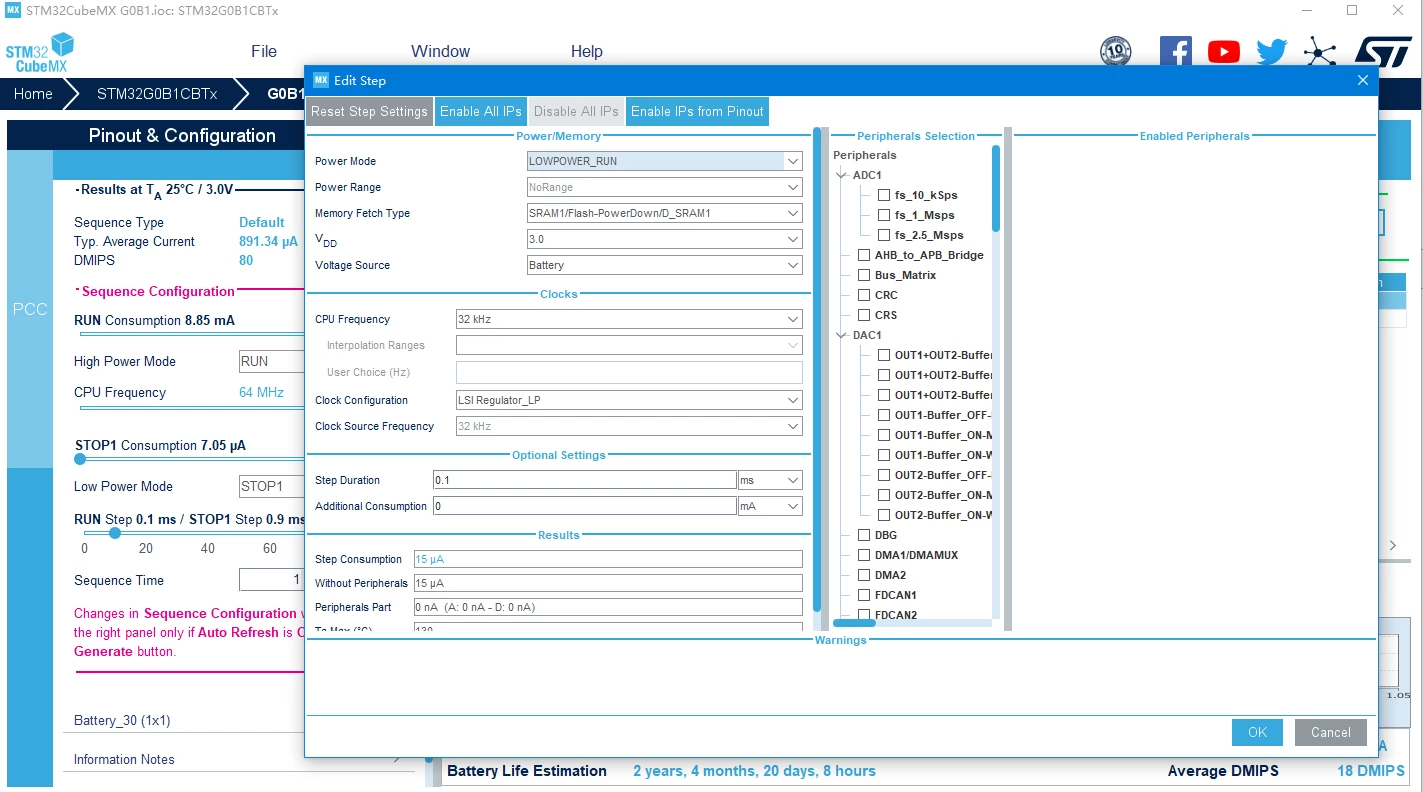Collapse the Results section bullet

77,189
